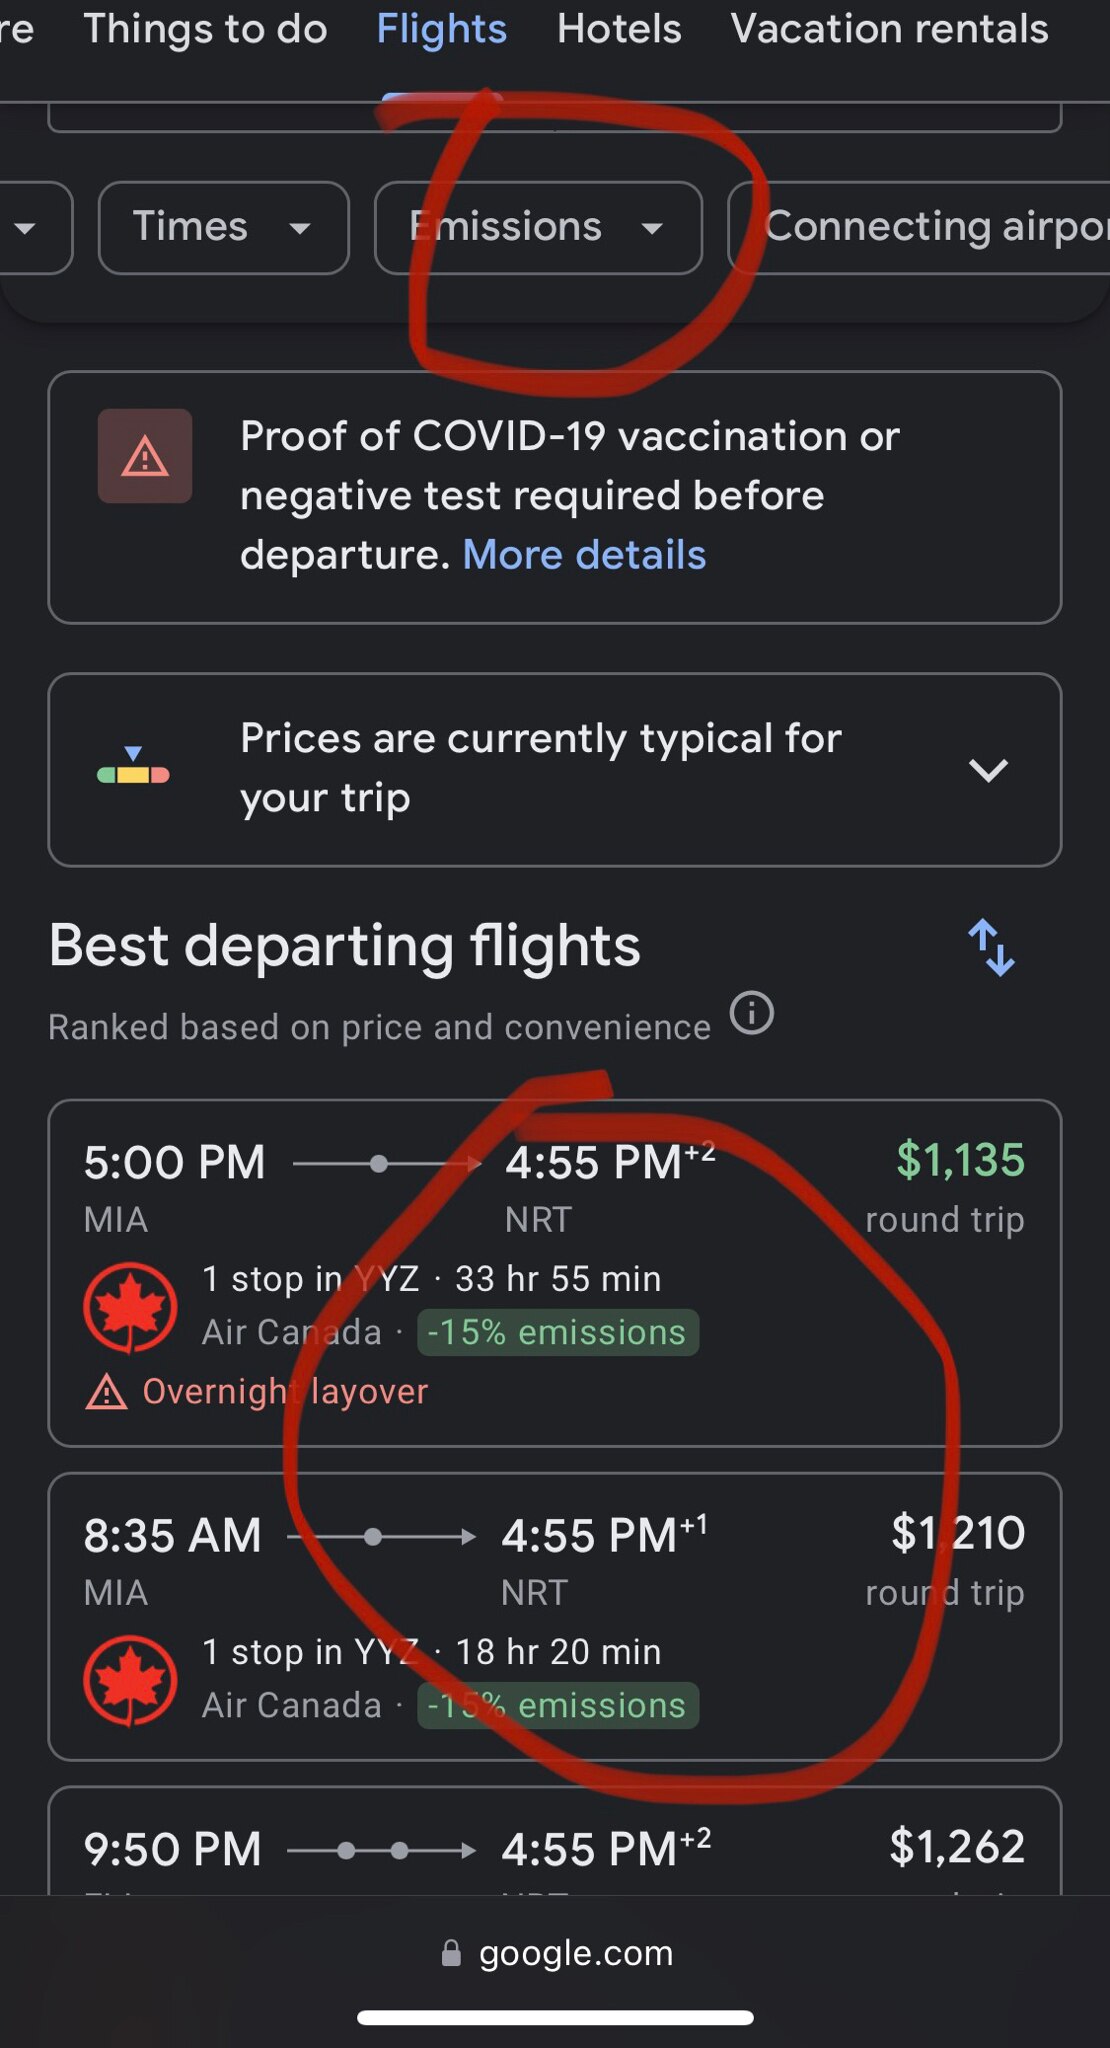1110x2048 pixels.
Task: Tap Air Canada logo on $1,135 flight
Action: pos(130,1307)
